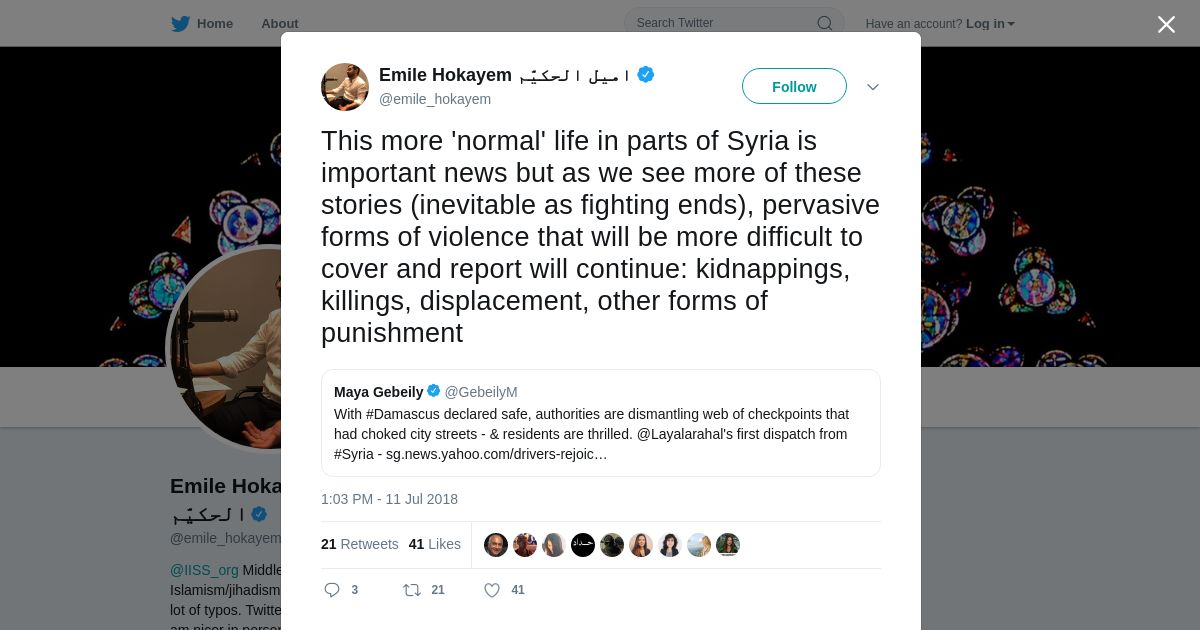The image size is (1200, 630).
Task: View the 41 Likes list
Action: [x=435, y=544]
